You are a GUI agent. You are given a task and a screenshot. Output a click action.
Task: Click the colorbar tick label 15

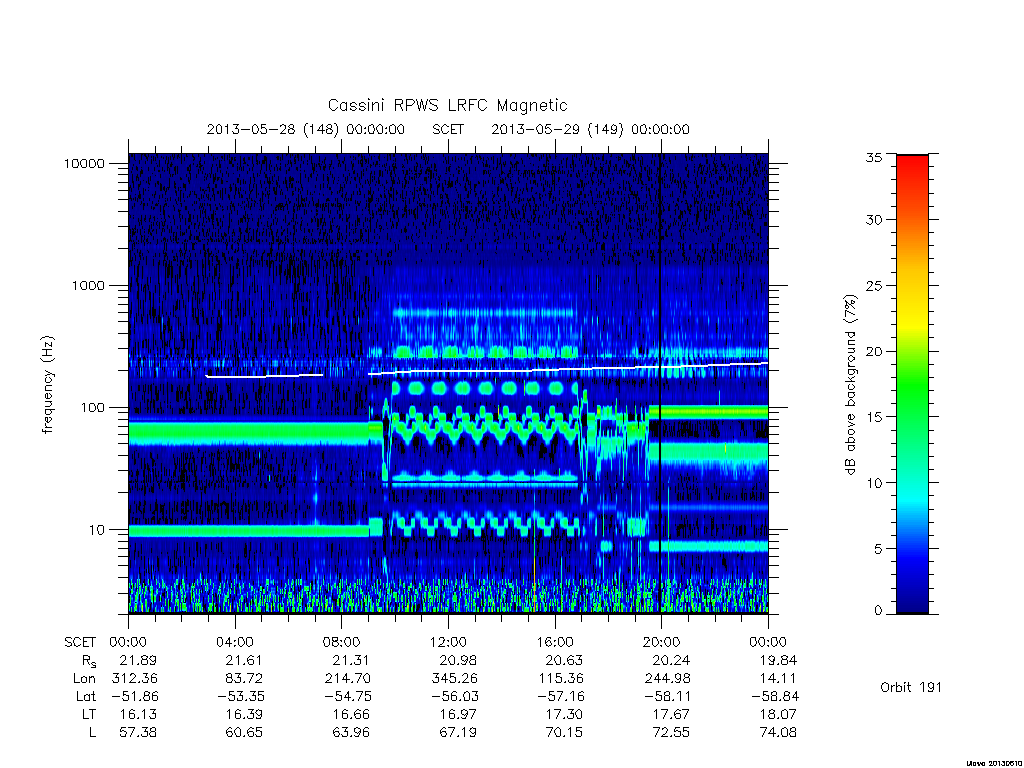[x=874, y=417]
